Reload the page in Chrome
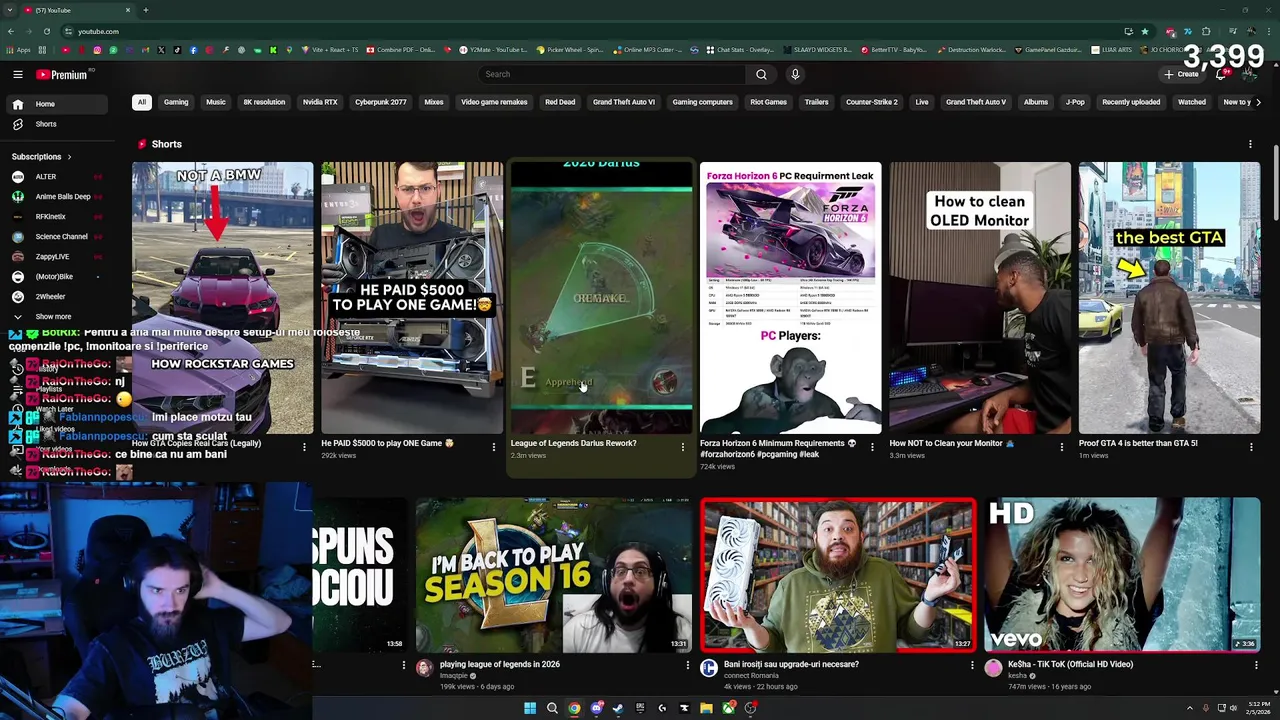The height and width of the screenshot is (720, 1280). click(45, 31)
